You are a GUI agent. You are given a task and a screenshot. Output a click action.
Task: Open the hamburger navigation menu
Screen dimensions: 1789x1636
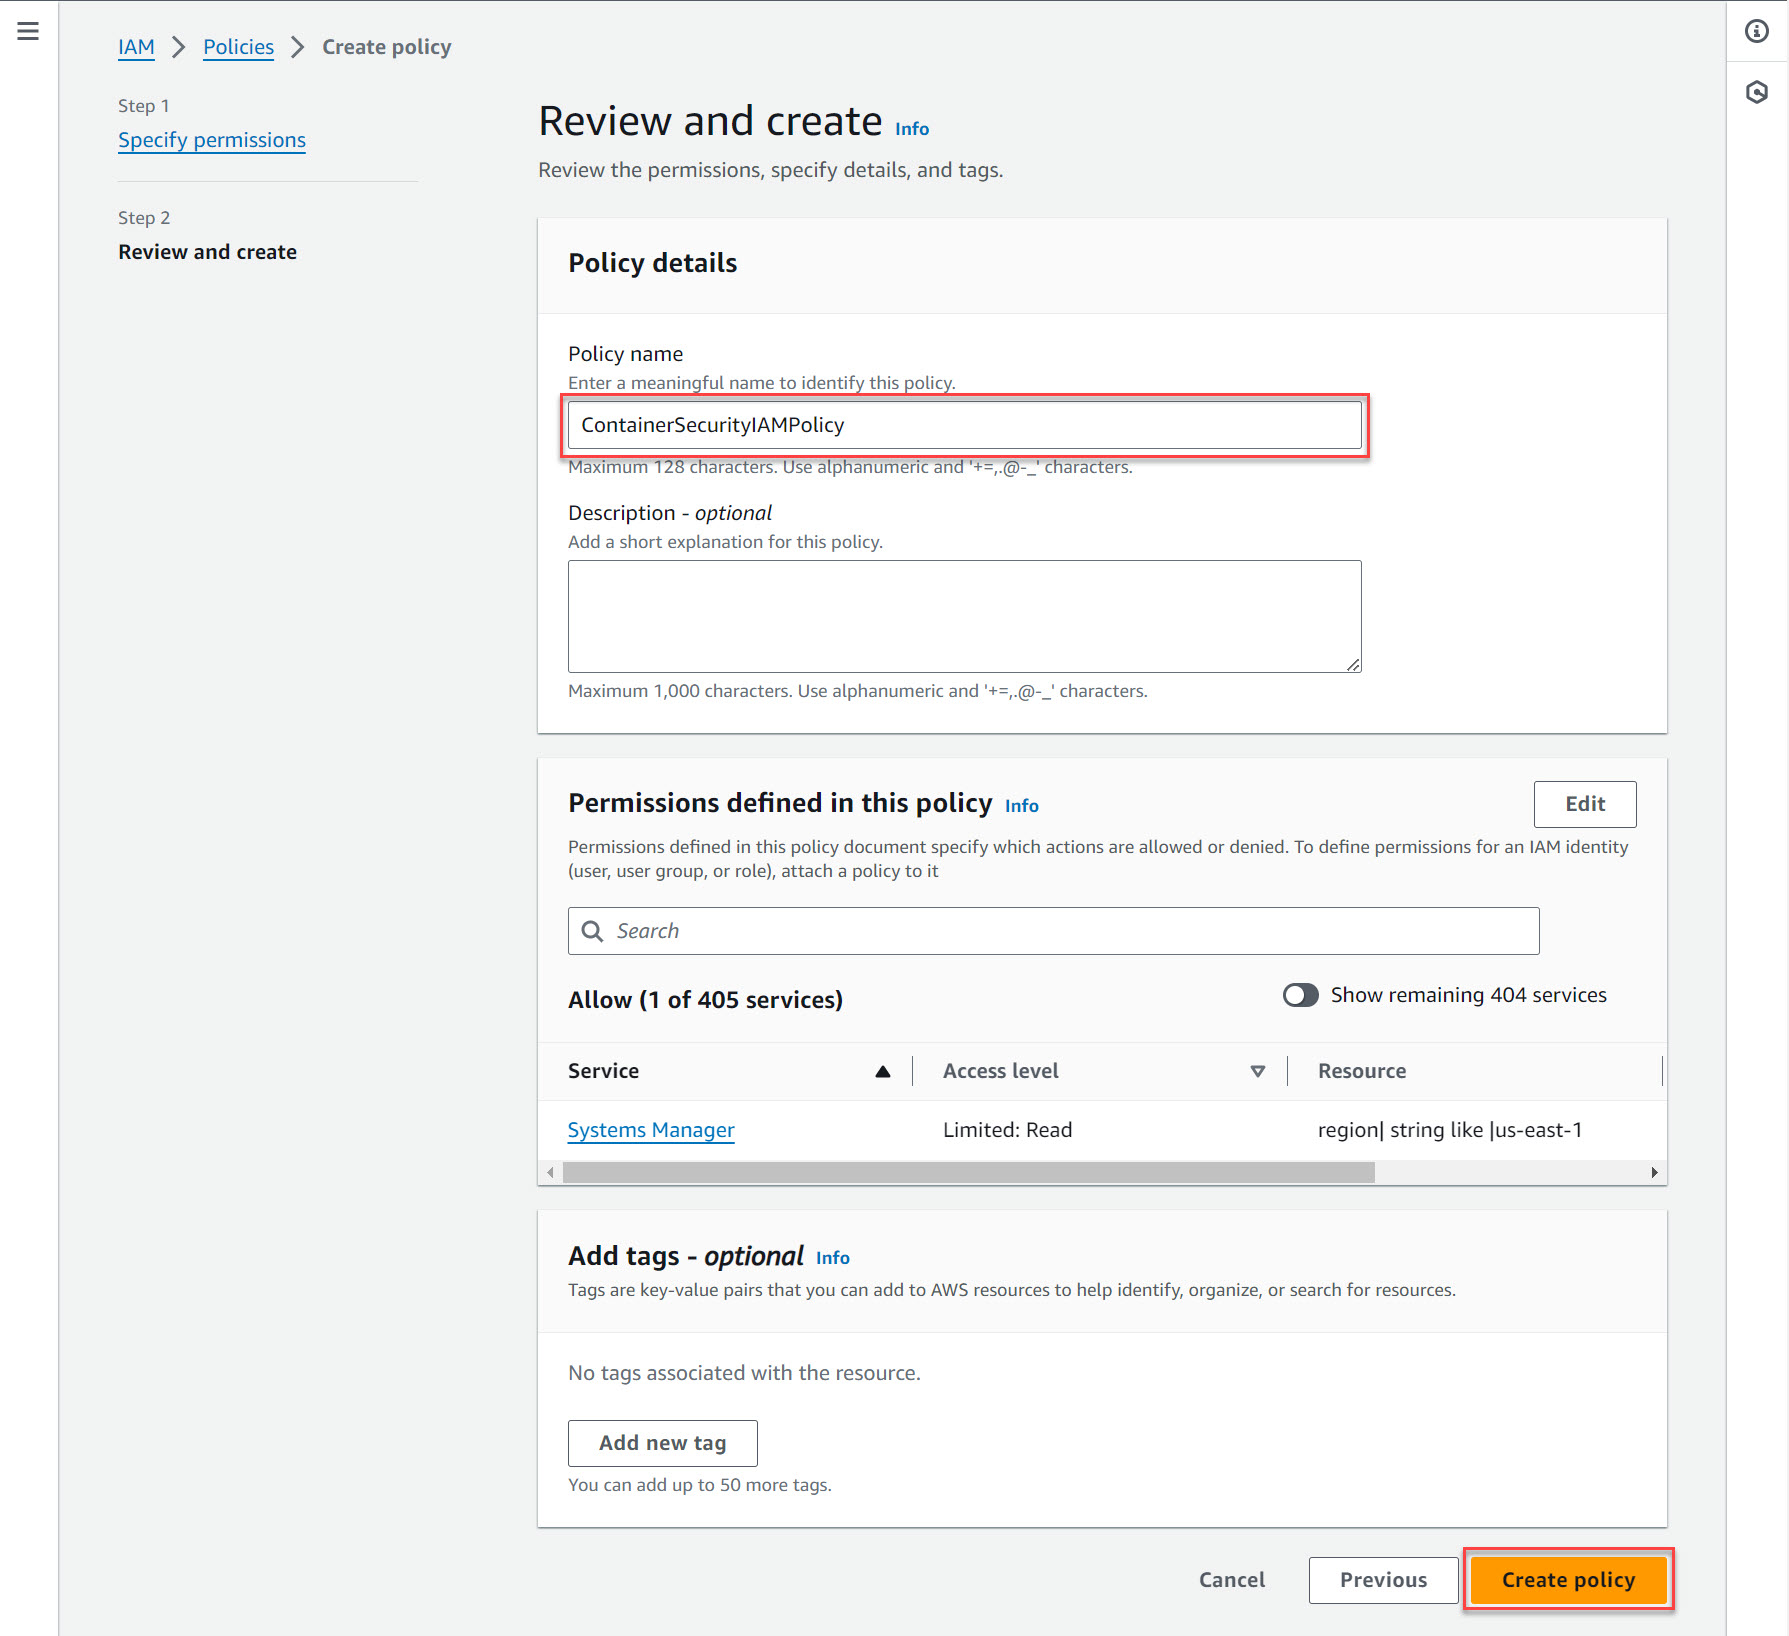click(28, 31)
